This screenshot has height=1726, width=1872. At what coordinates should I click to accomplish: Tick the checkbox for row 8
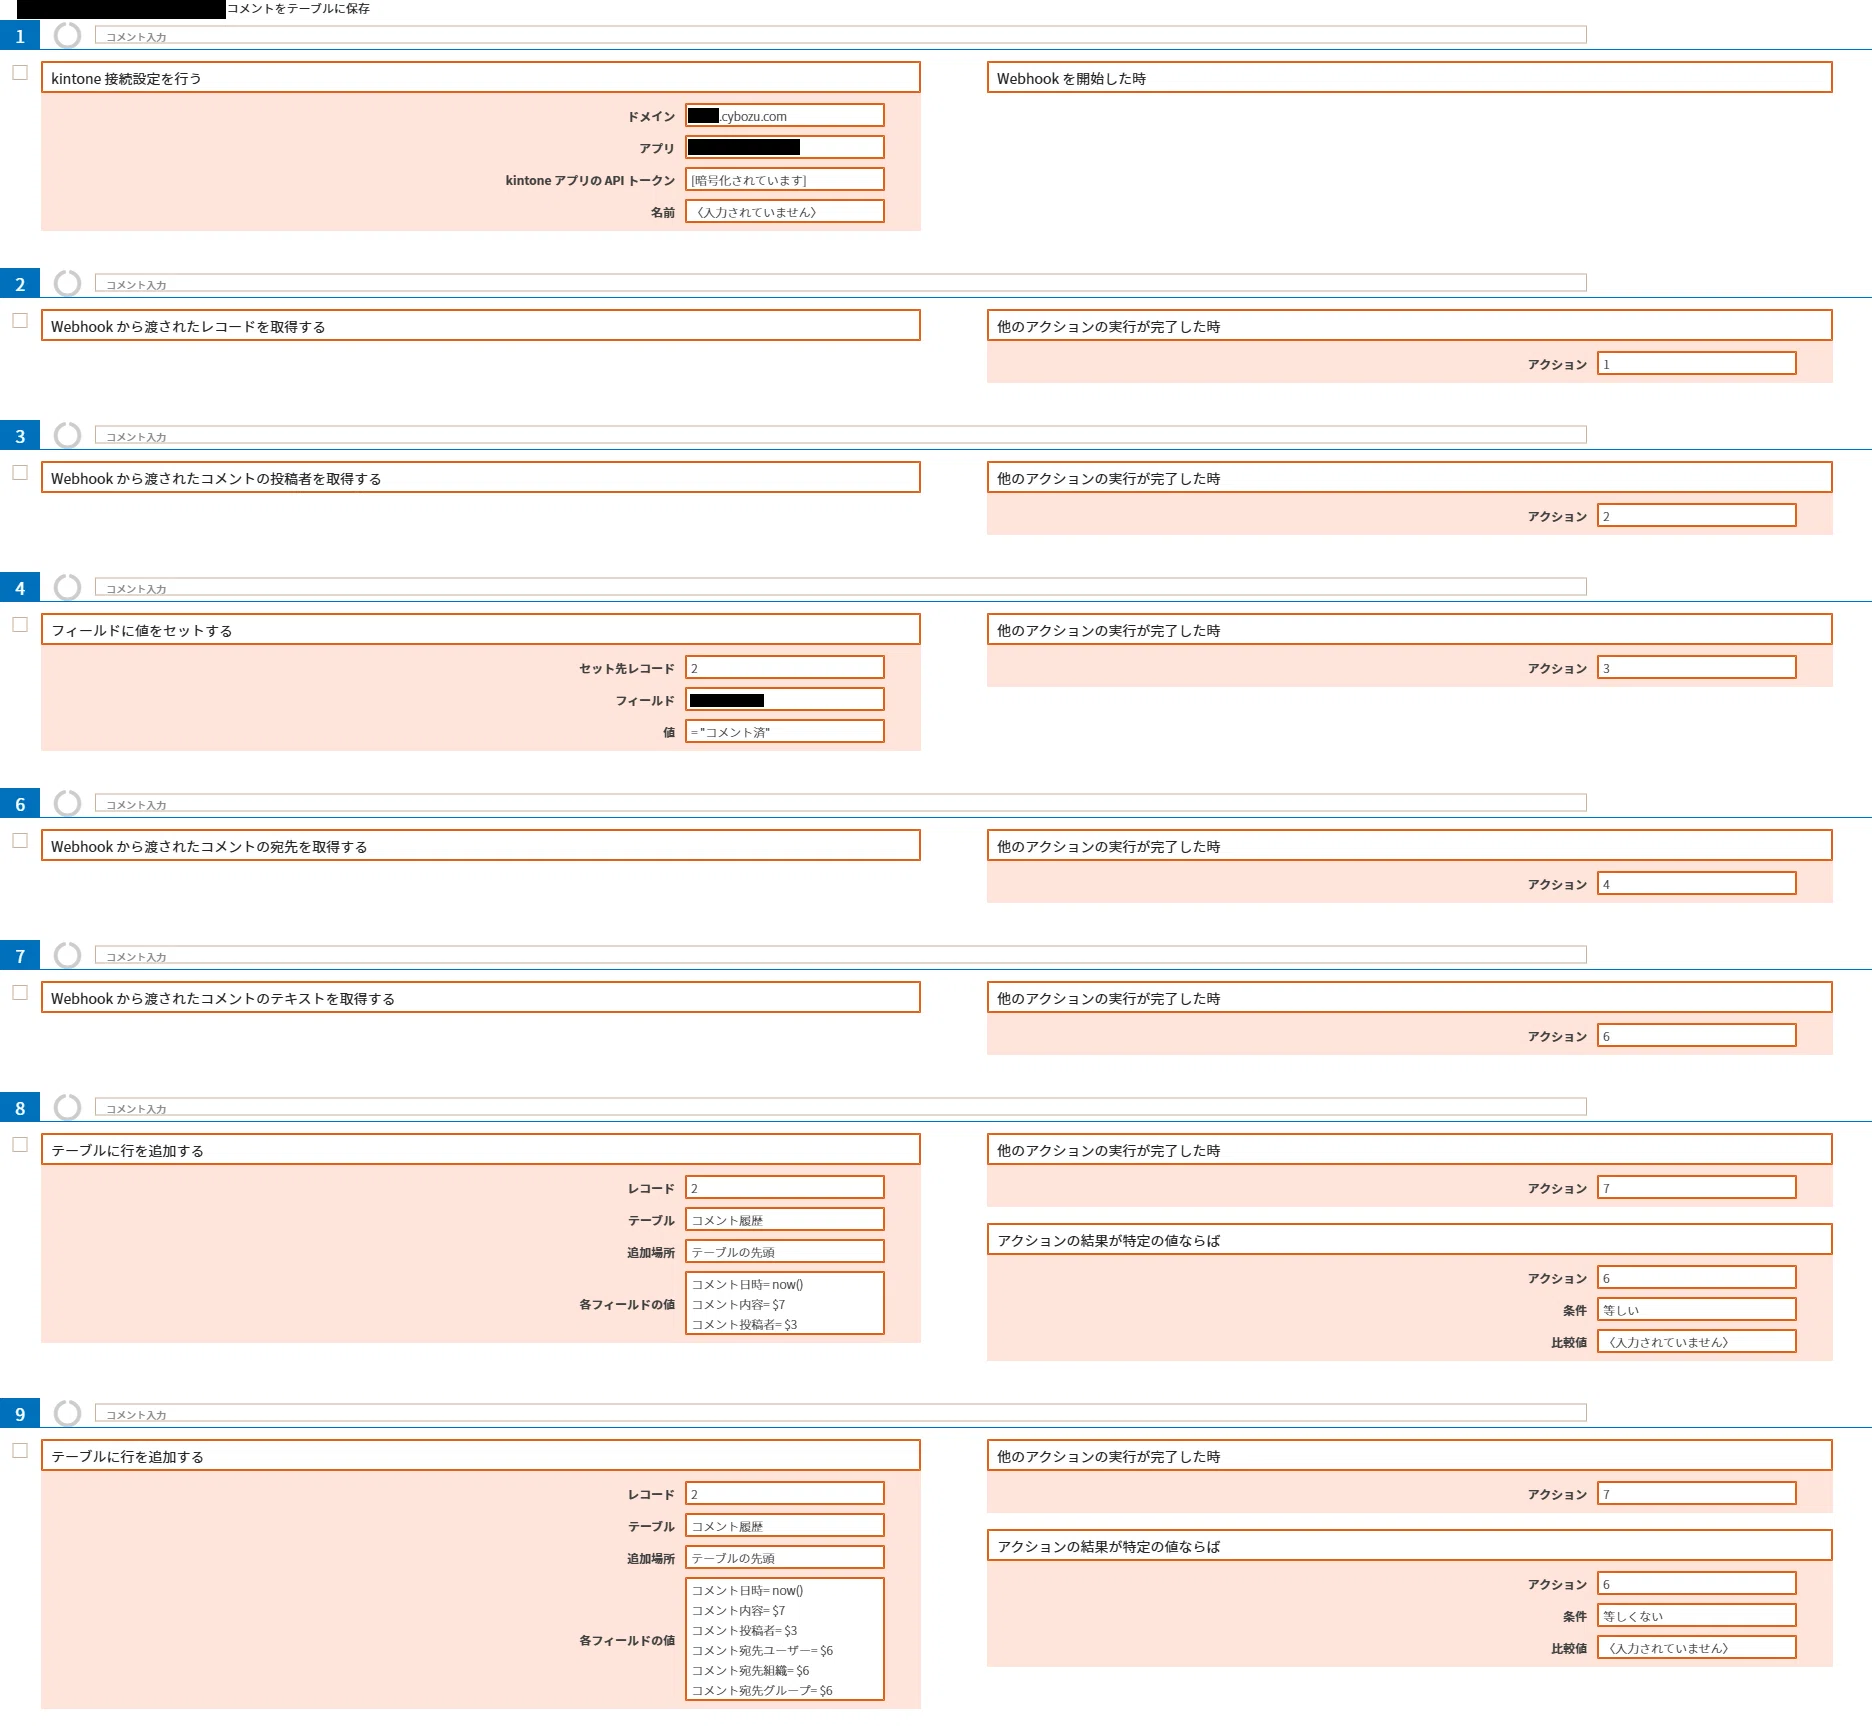tap(20, 1145)
